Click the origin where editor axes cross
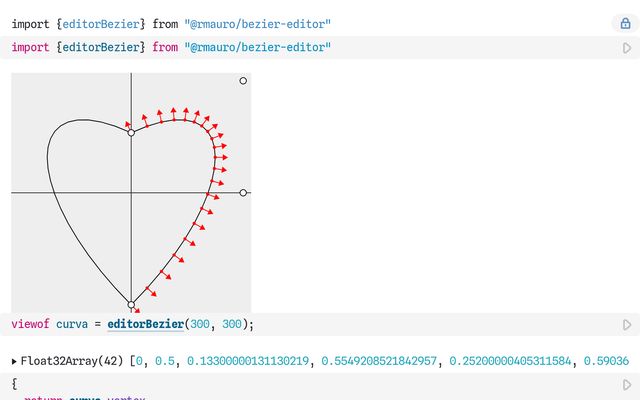640x400 pixels. (131, 192)
